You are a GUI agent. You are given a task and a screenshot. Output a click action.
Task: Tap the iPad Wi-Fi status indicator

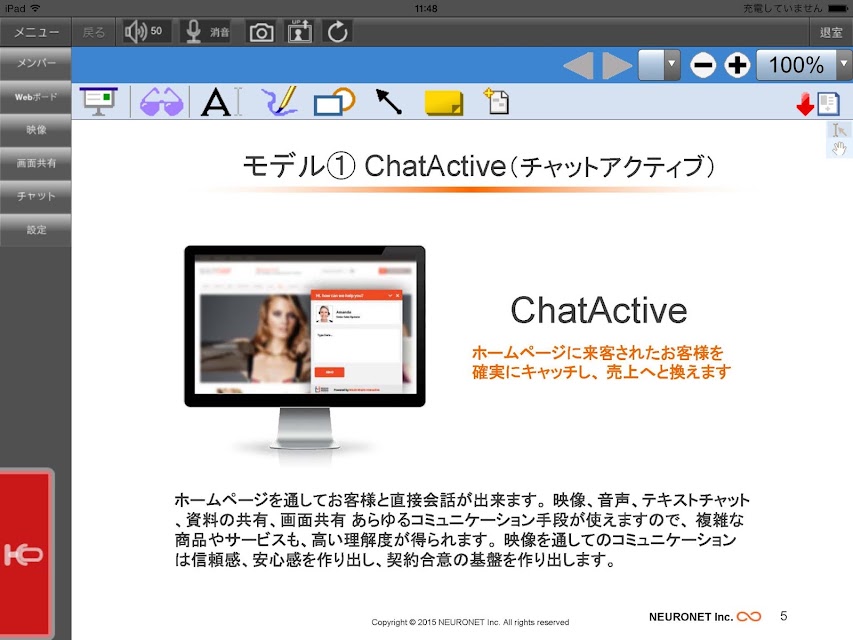point(22,8)
